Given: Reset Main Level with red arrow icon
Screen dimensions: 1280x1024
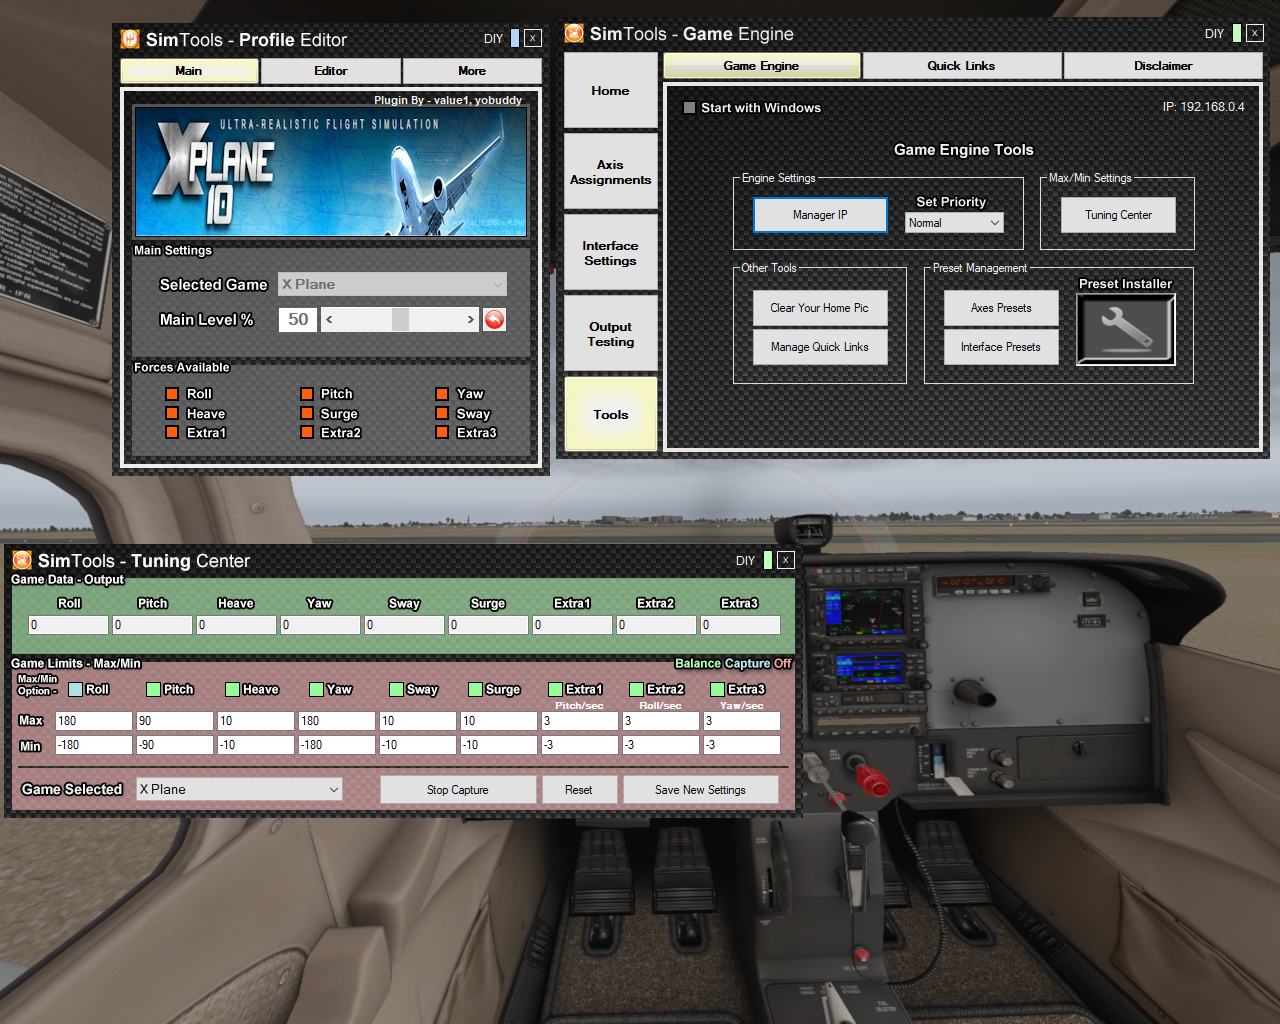Looking at the screenshot, I should [494, 319].
